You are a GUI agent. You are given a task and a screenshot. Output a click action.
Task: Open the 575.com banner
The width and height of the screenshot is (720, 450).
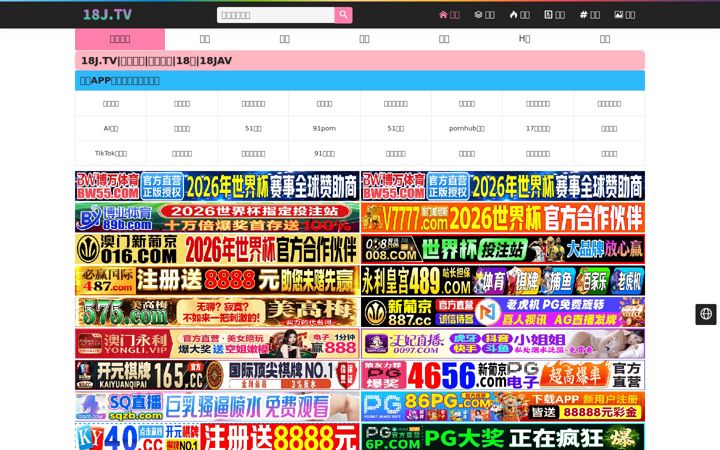pos(217,312)
